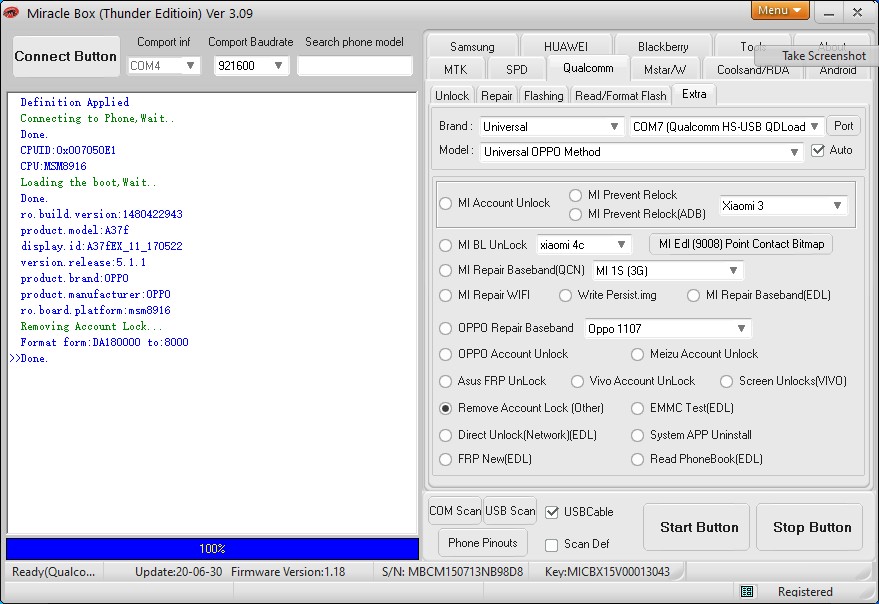879x604 pixels.
Task: Expand the Brand Universal dropdown
Action: (552, 127)
